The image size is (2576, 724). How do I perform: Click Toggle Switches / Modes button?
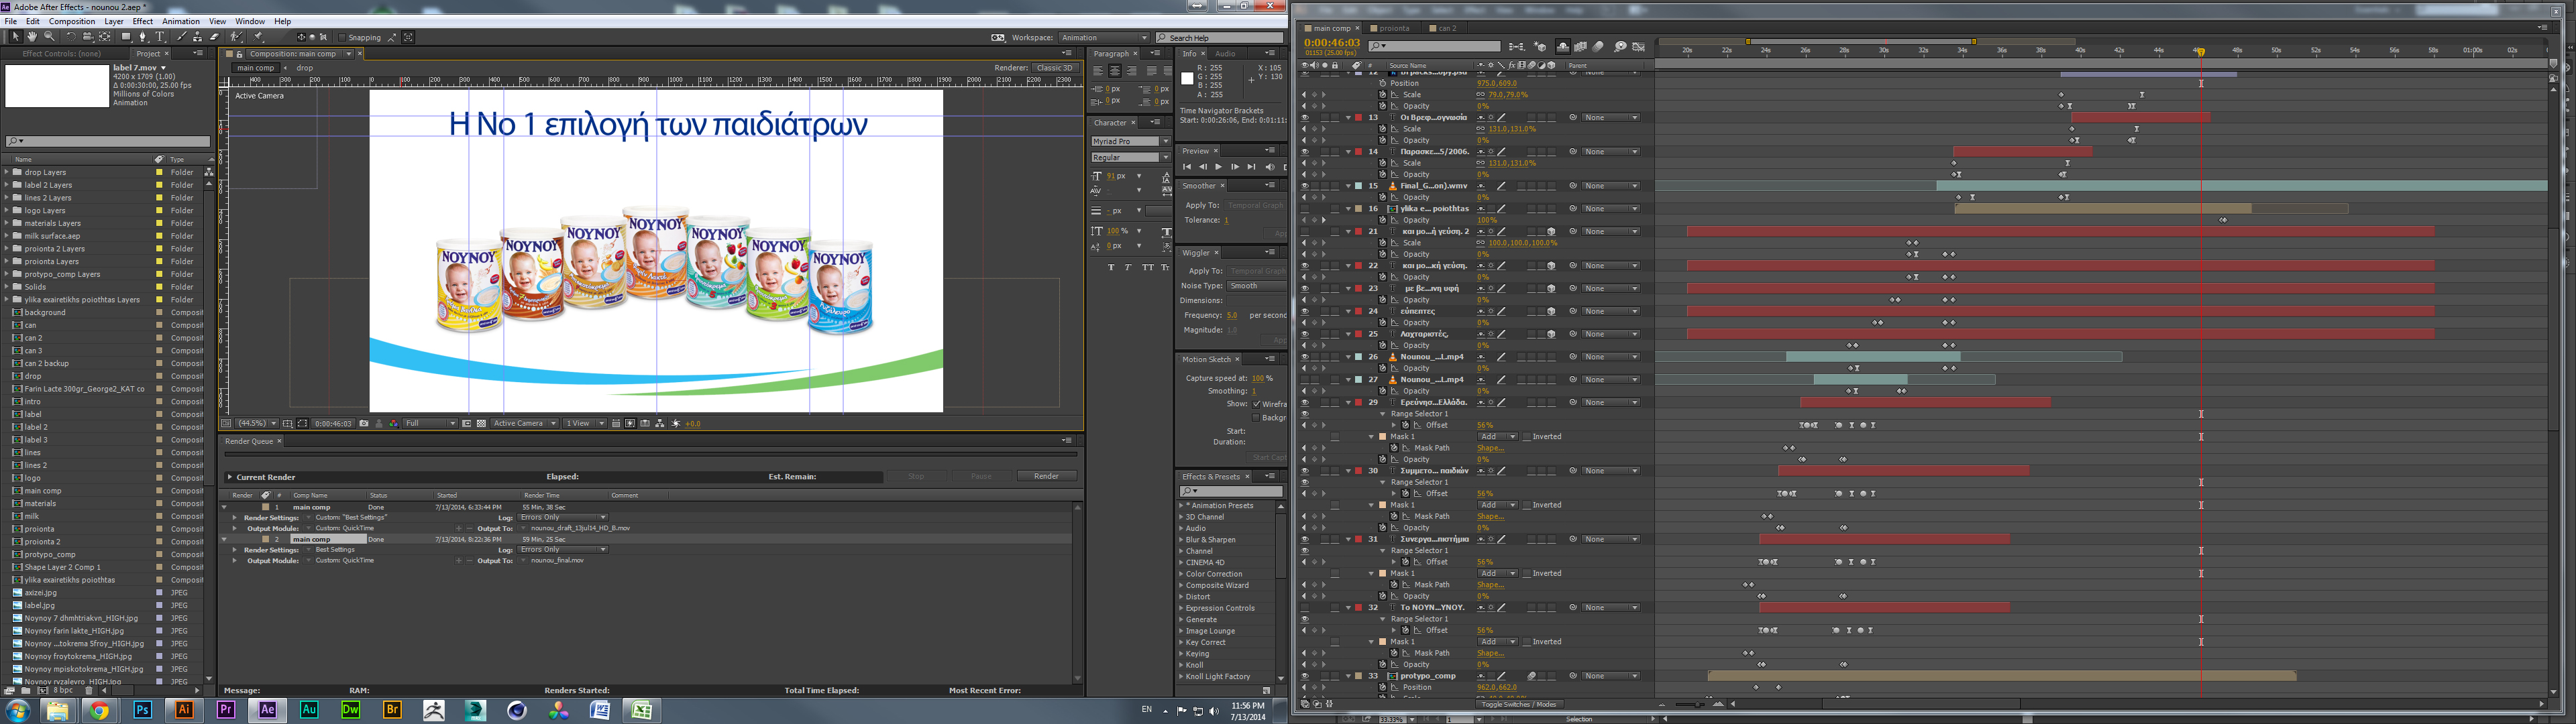1518,704
